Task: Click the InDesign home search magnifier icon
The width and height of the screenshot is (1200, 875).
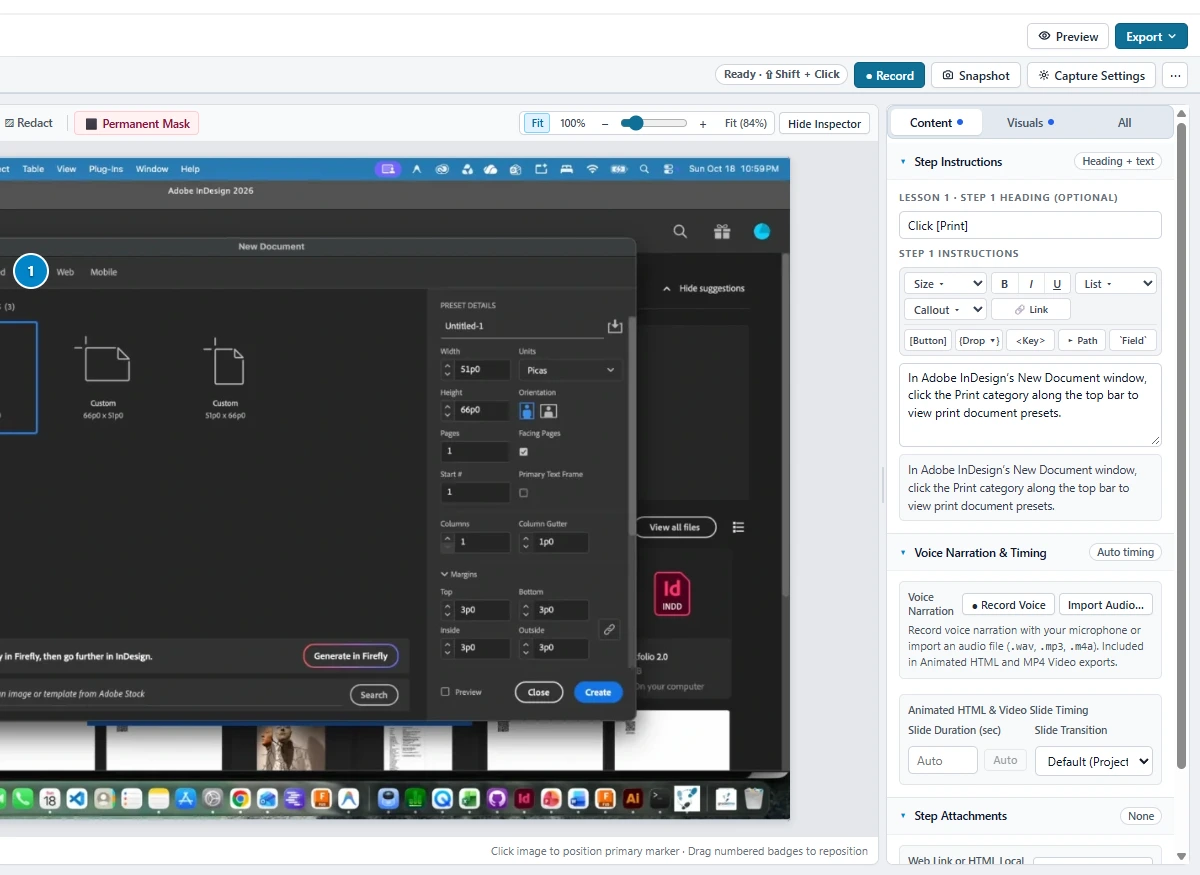Action: [680, 231]
